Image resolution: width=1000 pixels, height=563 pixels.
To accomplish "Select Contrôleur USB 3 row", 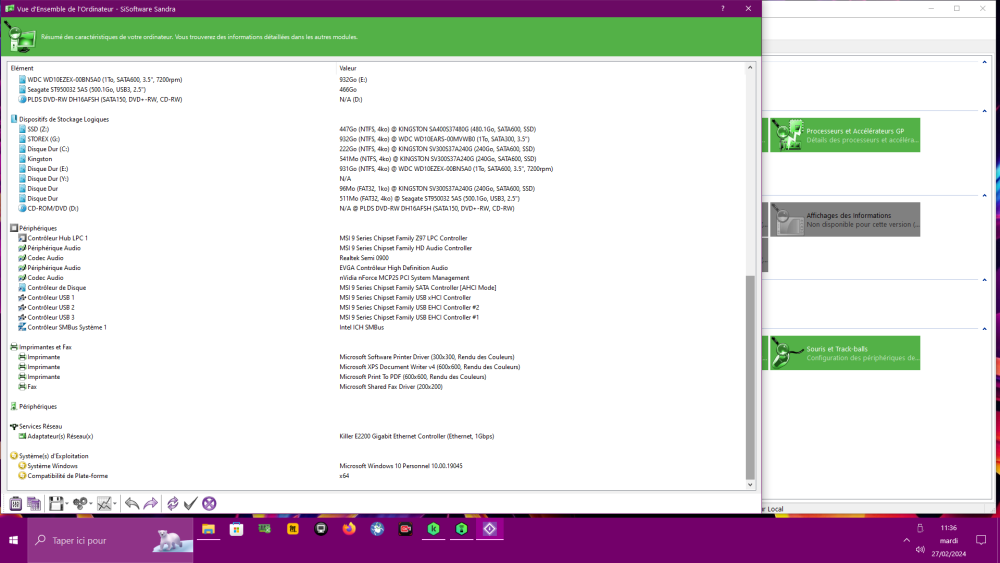I will [x=376, y=318].
